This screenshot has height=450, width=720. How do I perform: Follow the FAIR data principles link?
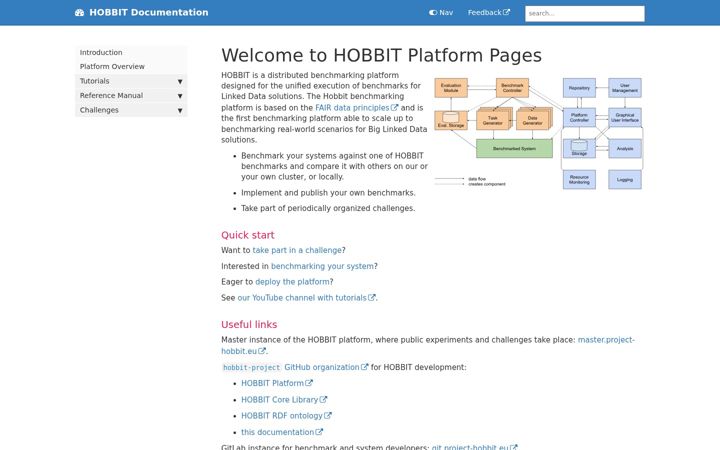(356, 107)
